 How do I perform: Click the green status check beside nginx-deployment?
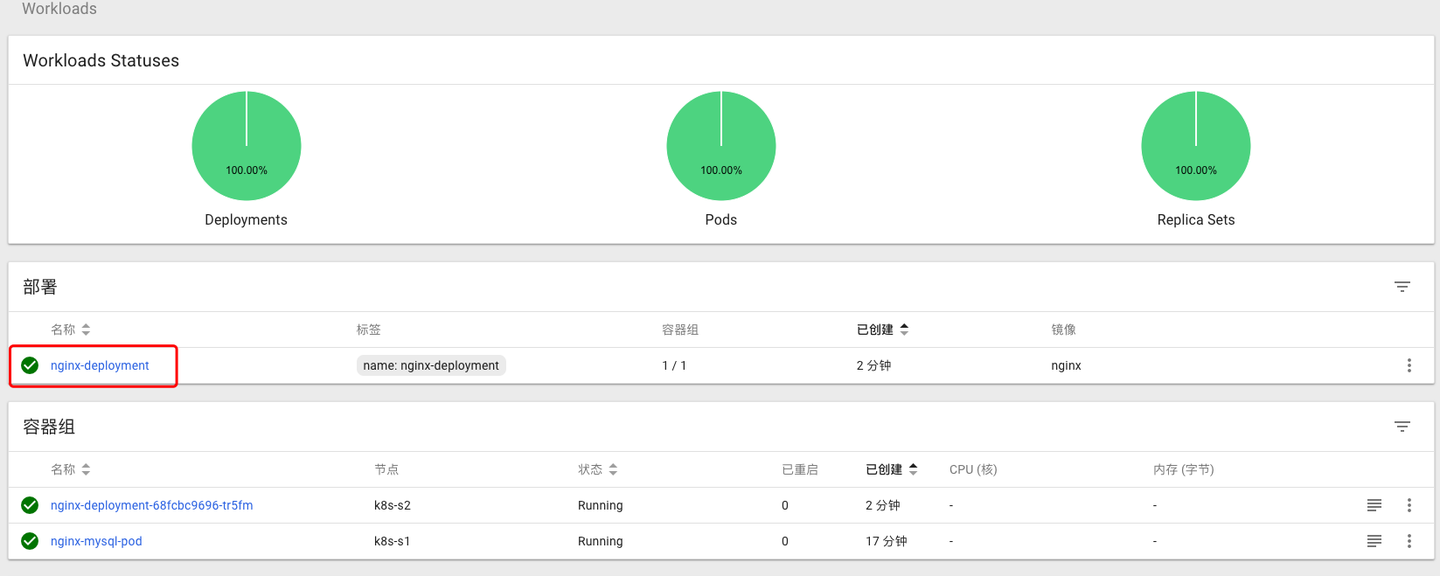click(29, 365)
